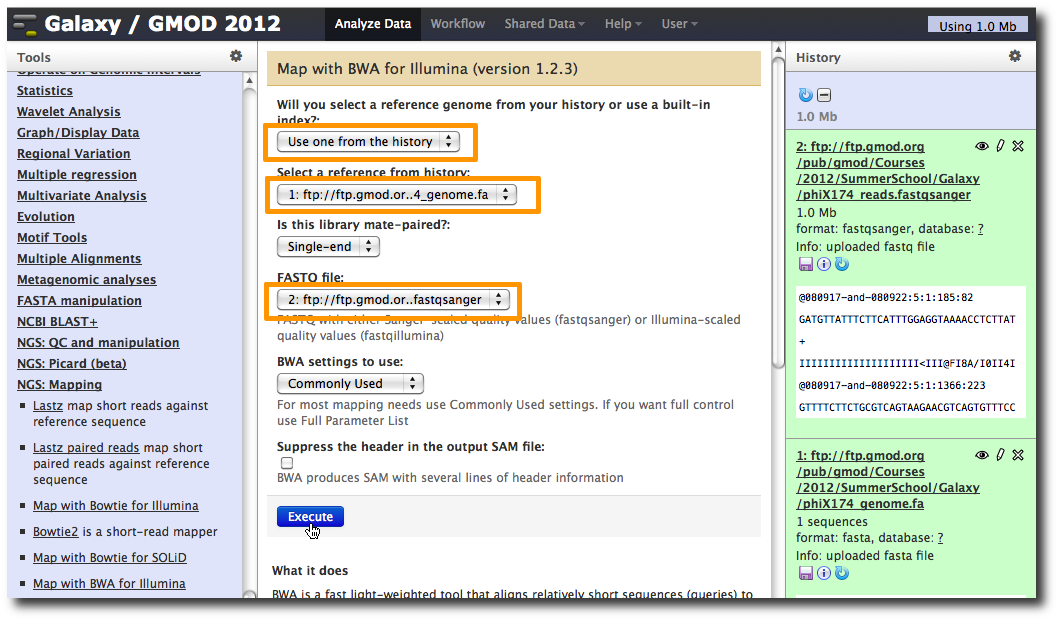The height and width of the screenshot is (621, 1059).
Task: View data of dataset 2 phiX174_reads (eye icon)
Action: tap(981, 146)
